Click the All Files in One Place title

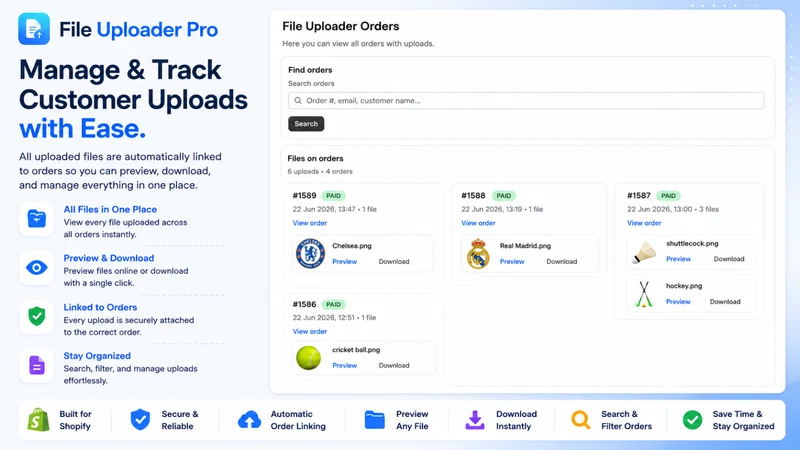coord(110,209)
